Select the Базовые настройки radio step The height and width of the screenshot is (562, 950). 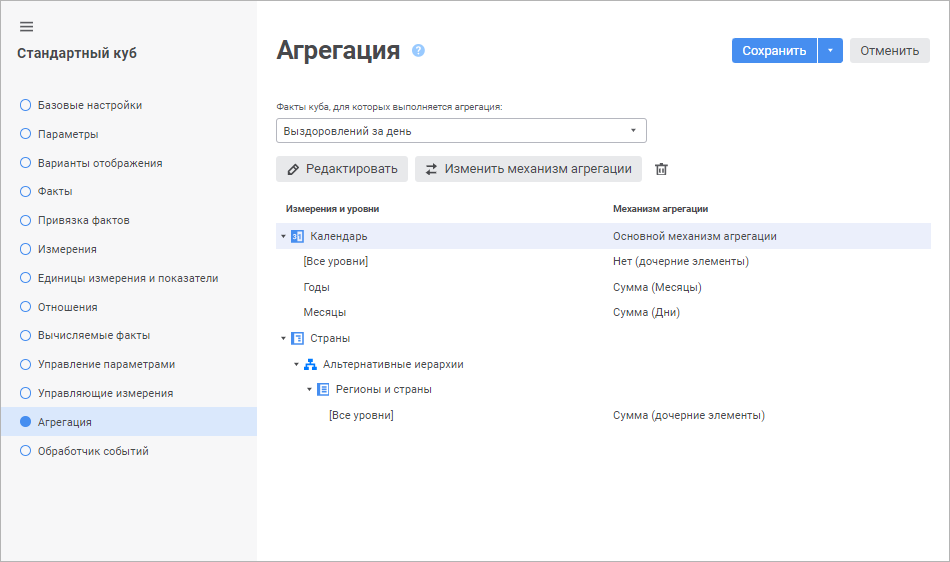(26, 105)
